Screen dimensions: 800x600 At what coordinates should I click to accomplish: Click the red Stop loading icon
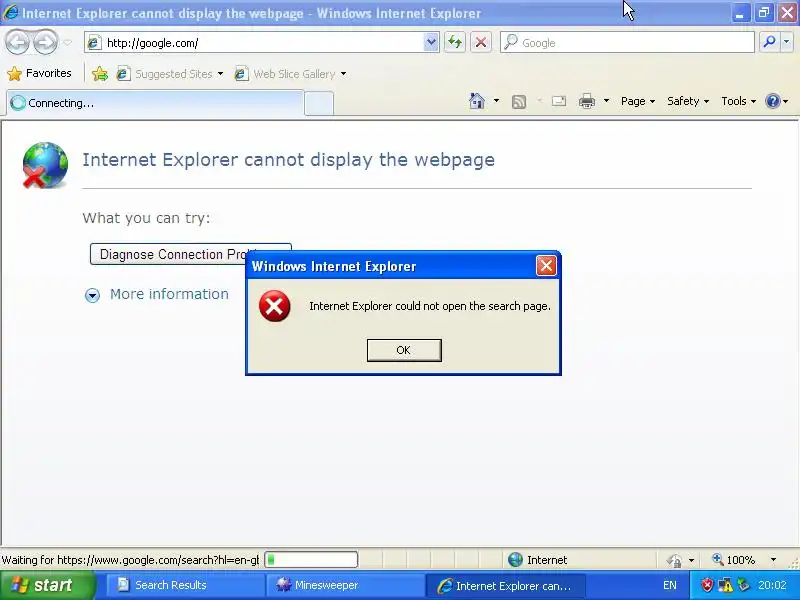pos(480,42)
